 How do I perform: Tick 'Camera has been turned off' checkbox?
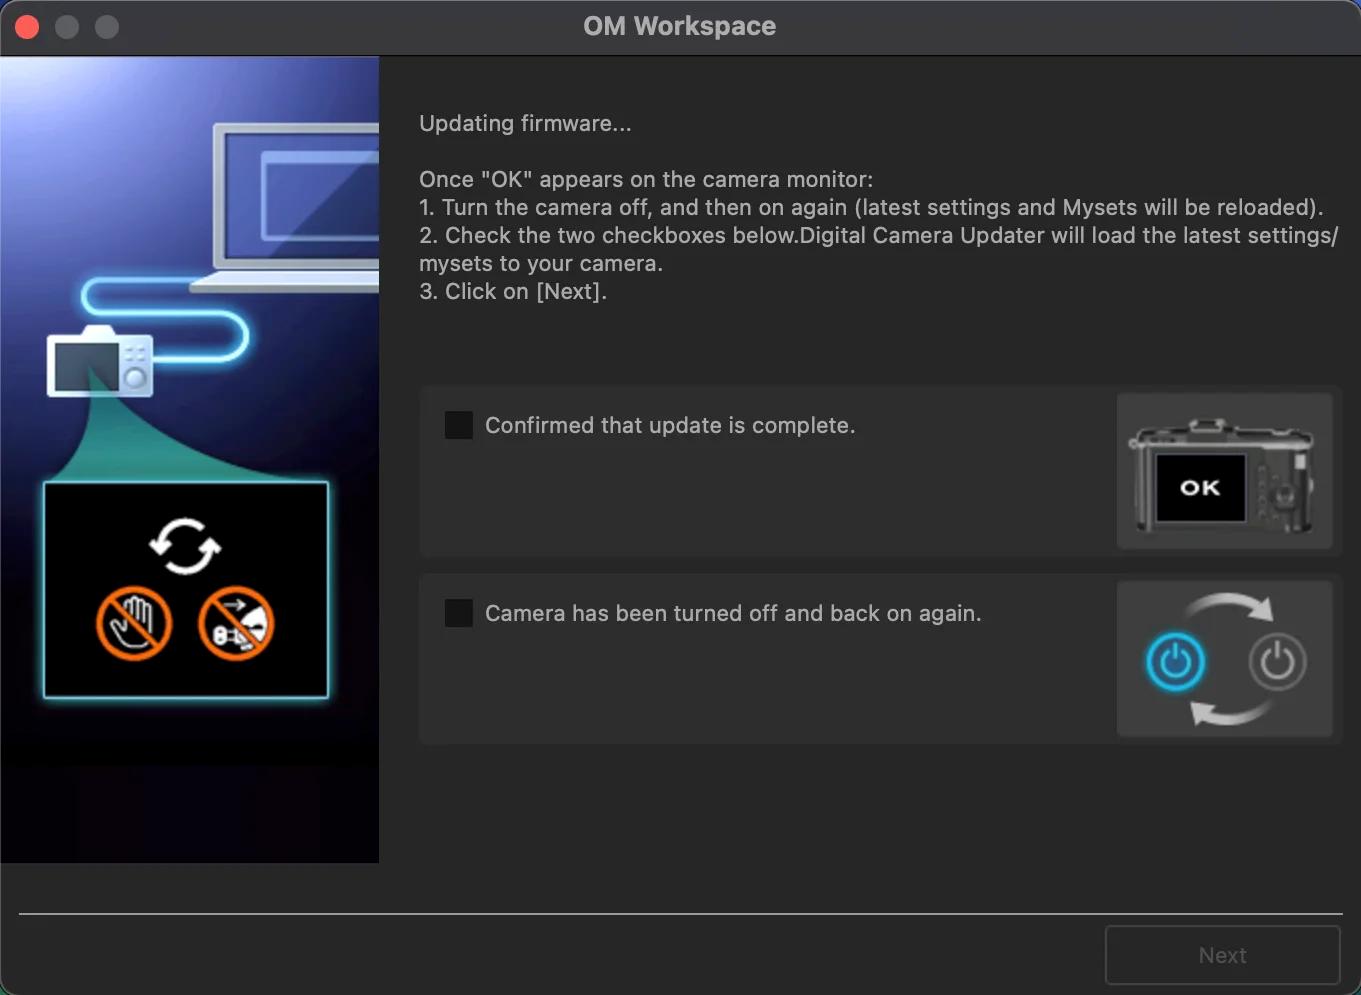[458, 613]
